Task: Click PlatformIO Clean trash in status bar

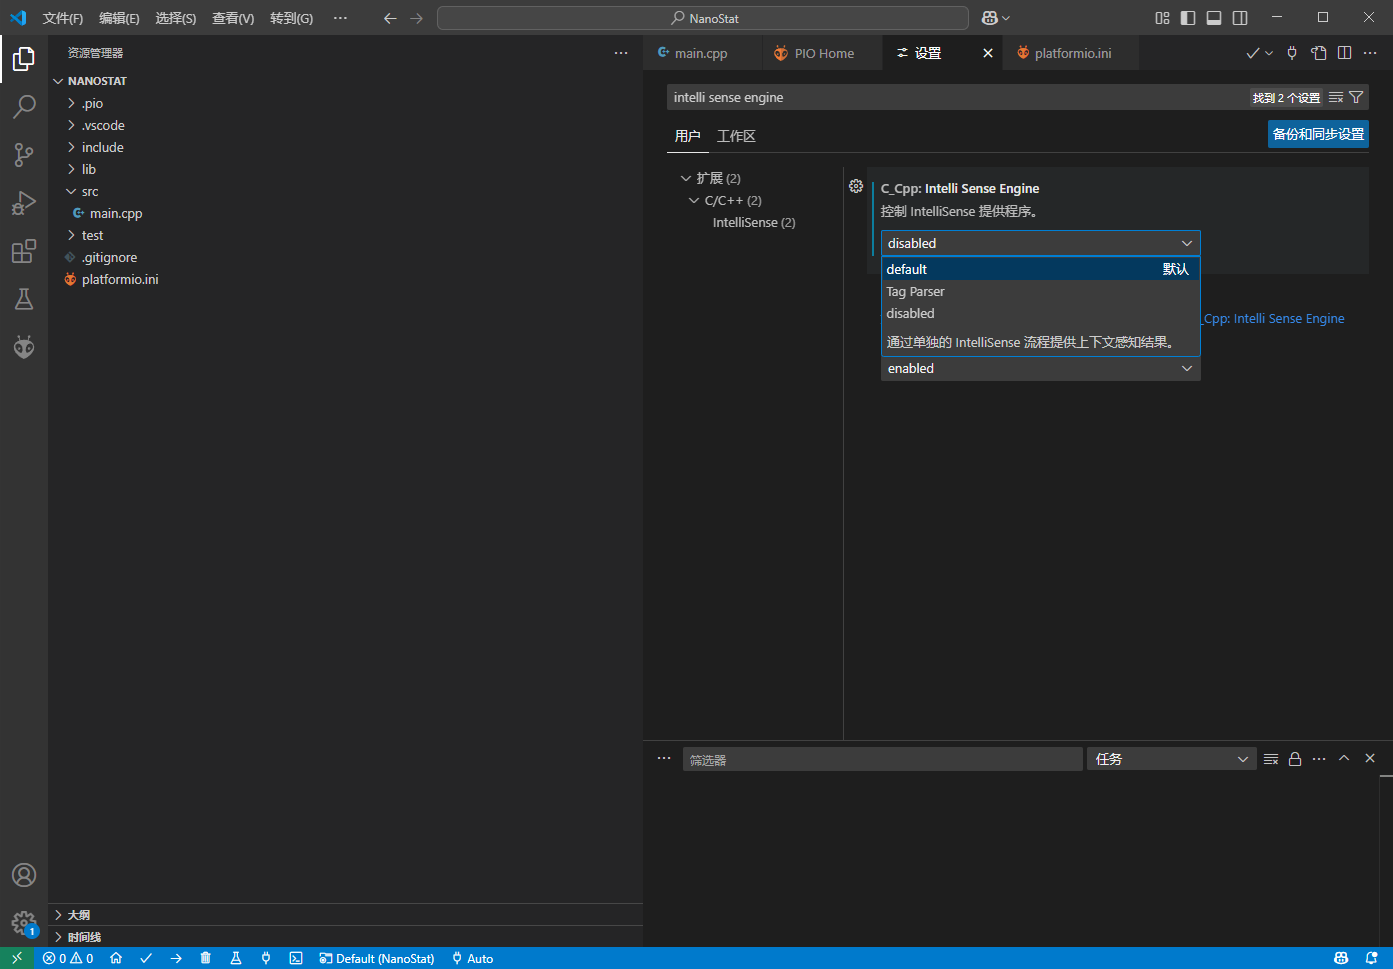Action: click(206, 958)
